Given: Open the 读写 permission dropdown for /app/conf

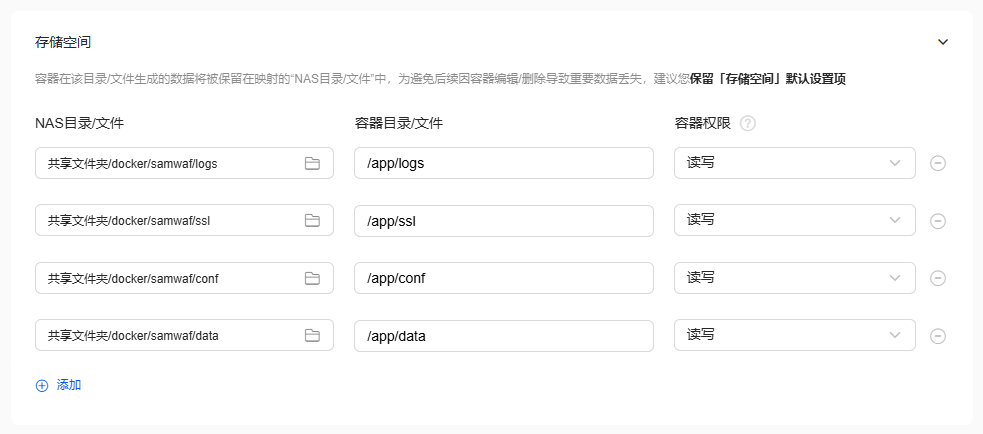Looking at the screenshot, I should pyautogui.click(x=795, y=278).
